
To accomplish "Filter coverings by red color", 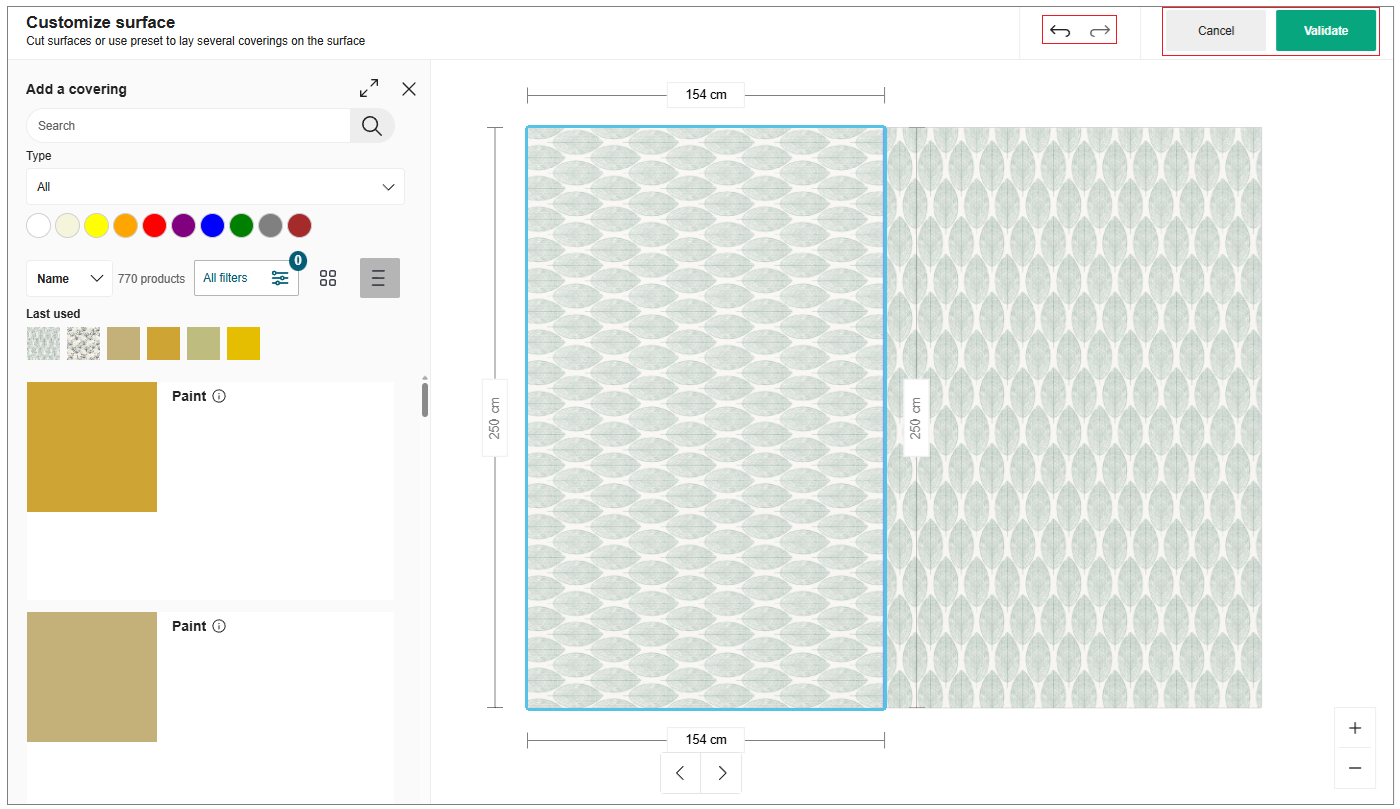I will [154, 225].
